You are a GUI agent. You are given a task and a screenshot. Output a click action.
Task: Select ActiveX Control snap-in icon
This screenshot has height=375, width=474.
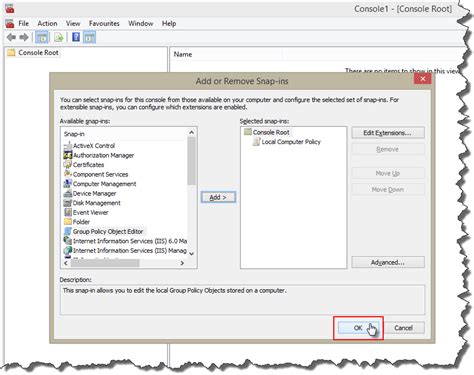click(68, 146)
